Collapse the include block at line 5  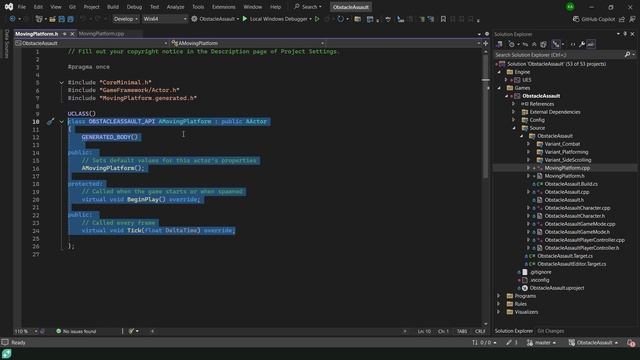(x=62, y=82)
